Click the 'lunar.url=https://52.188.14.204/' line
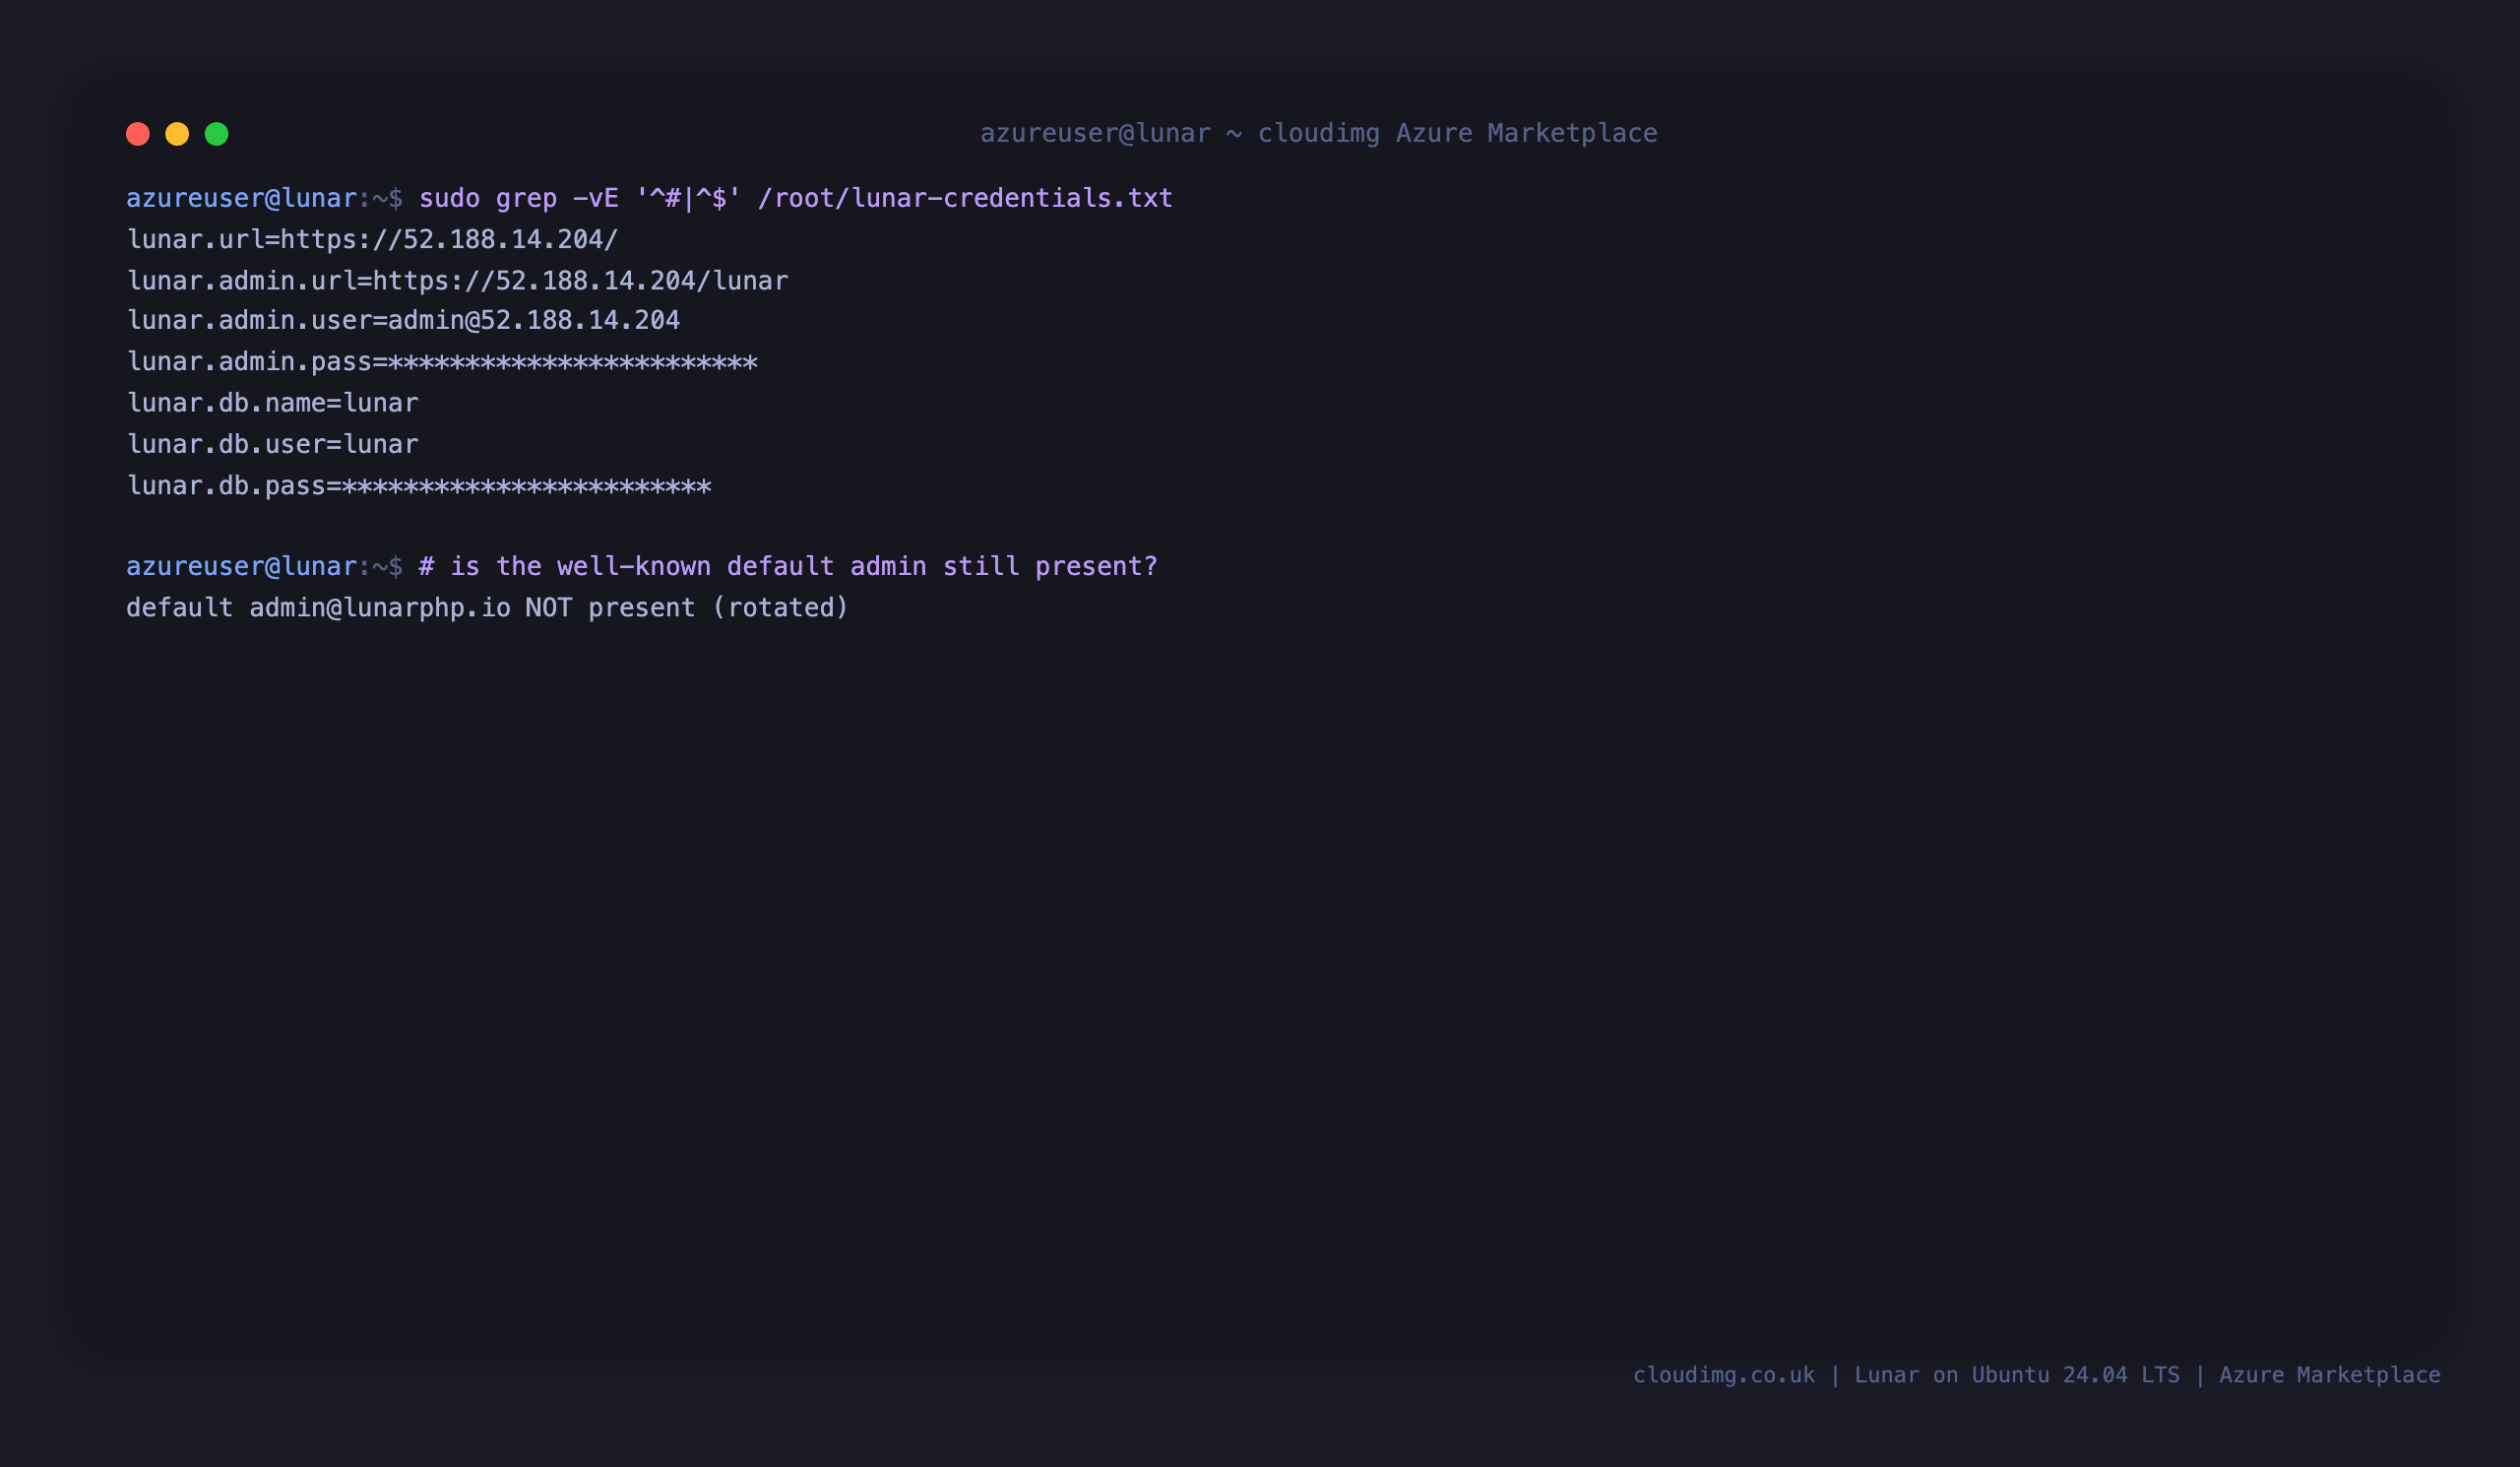 [x=372, y=240]
